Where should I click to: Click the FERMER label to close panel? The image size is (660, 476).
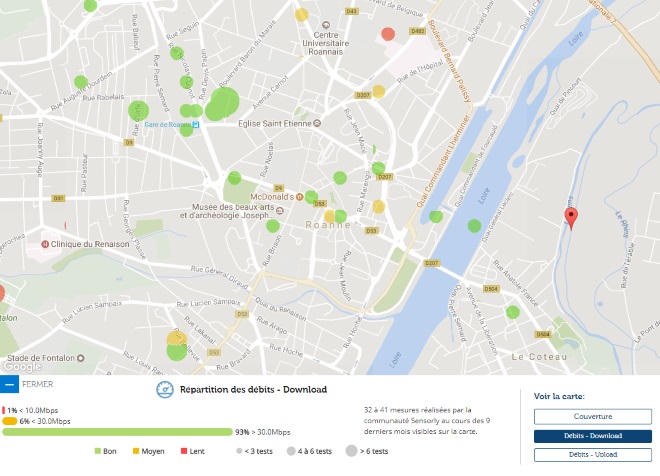(x=38, y=384)
